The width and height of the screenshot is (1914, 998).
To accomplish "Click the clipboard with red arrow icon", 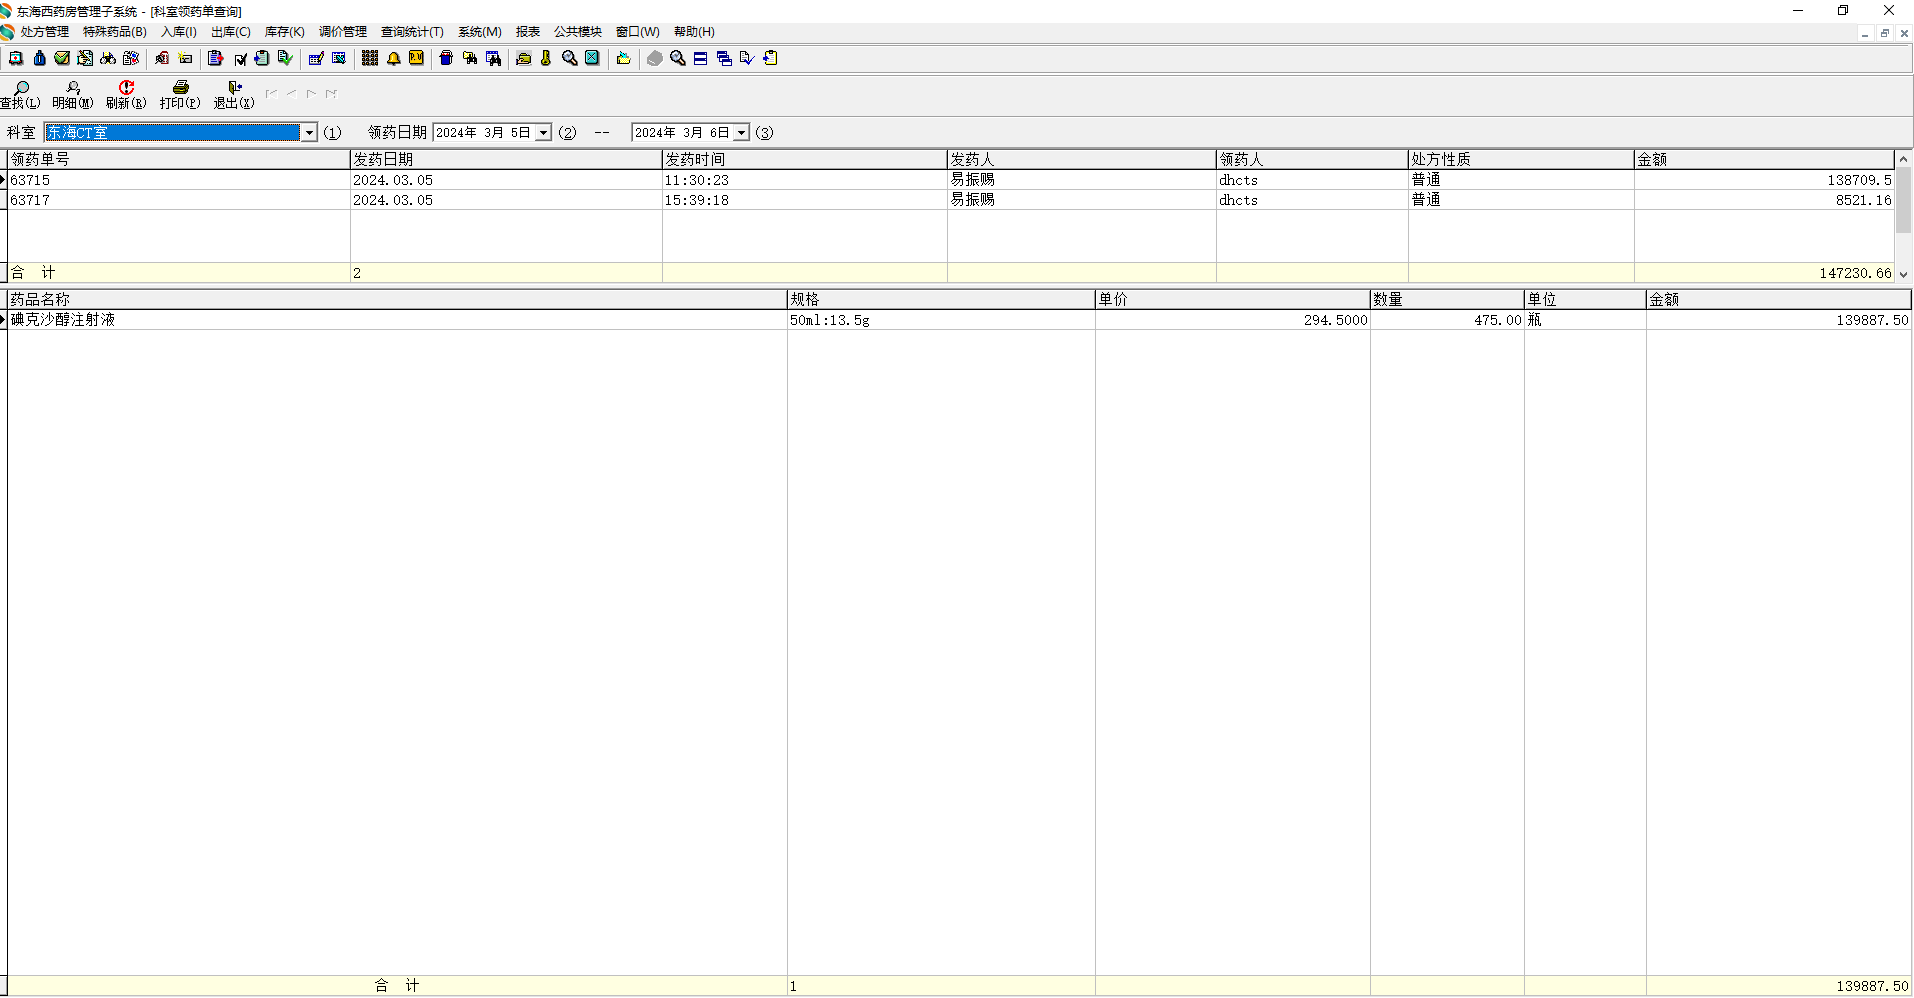I will [x=215, y=59].
